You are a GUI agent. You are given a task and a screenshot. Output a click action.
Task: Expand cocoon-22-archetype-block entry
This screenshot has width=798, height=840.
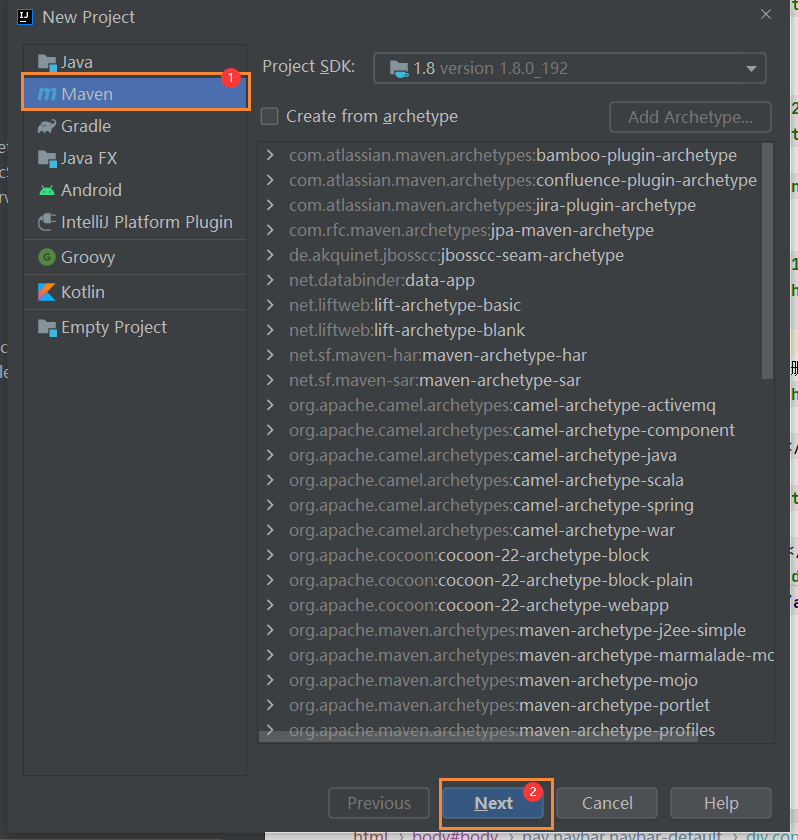[x=270, y=556]
